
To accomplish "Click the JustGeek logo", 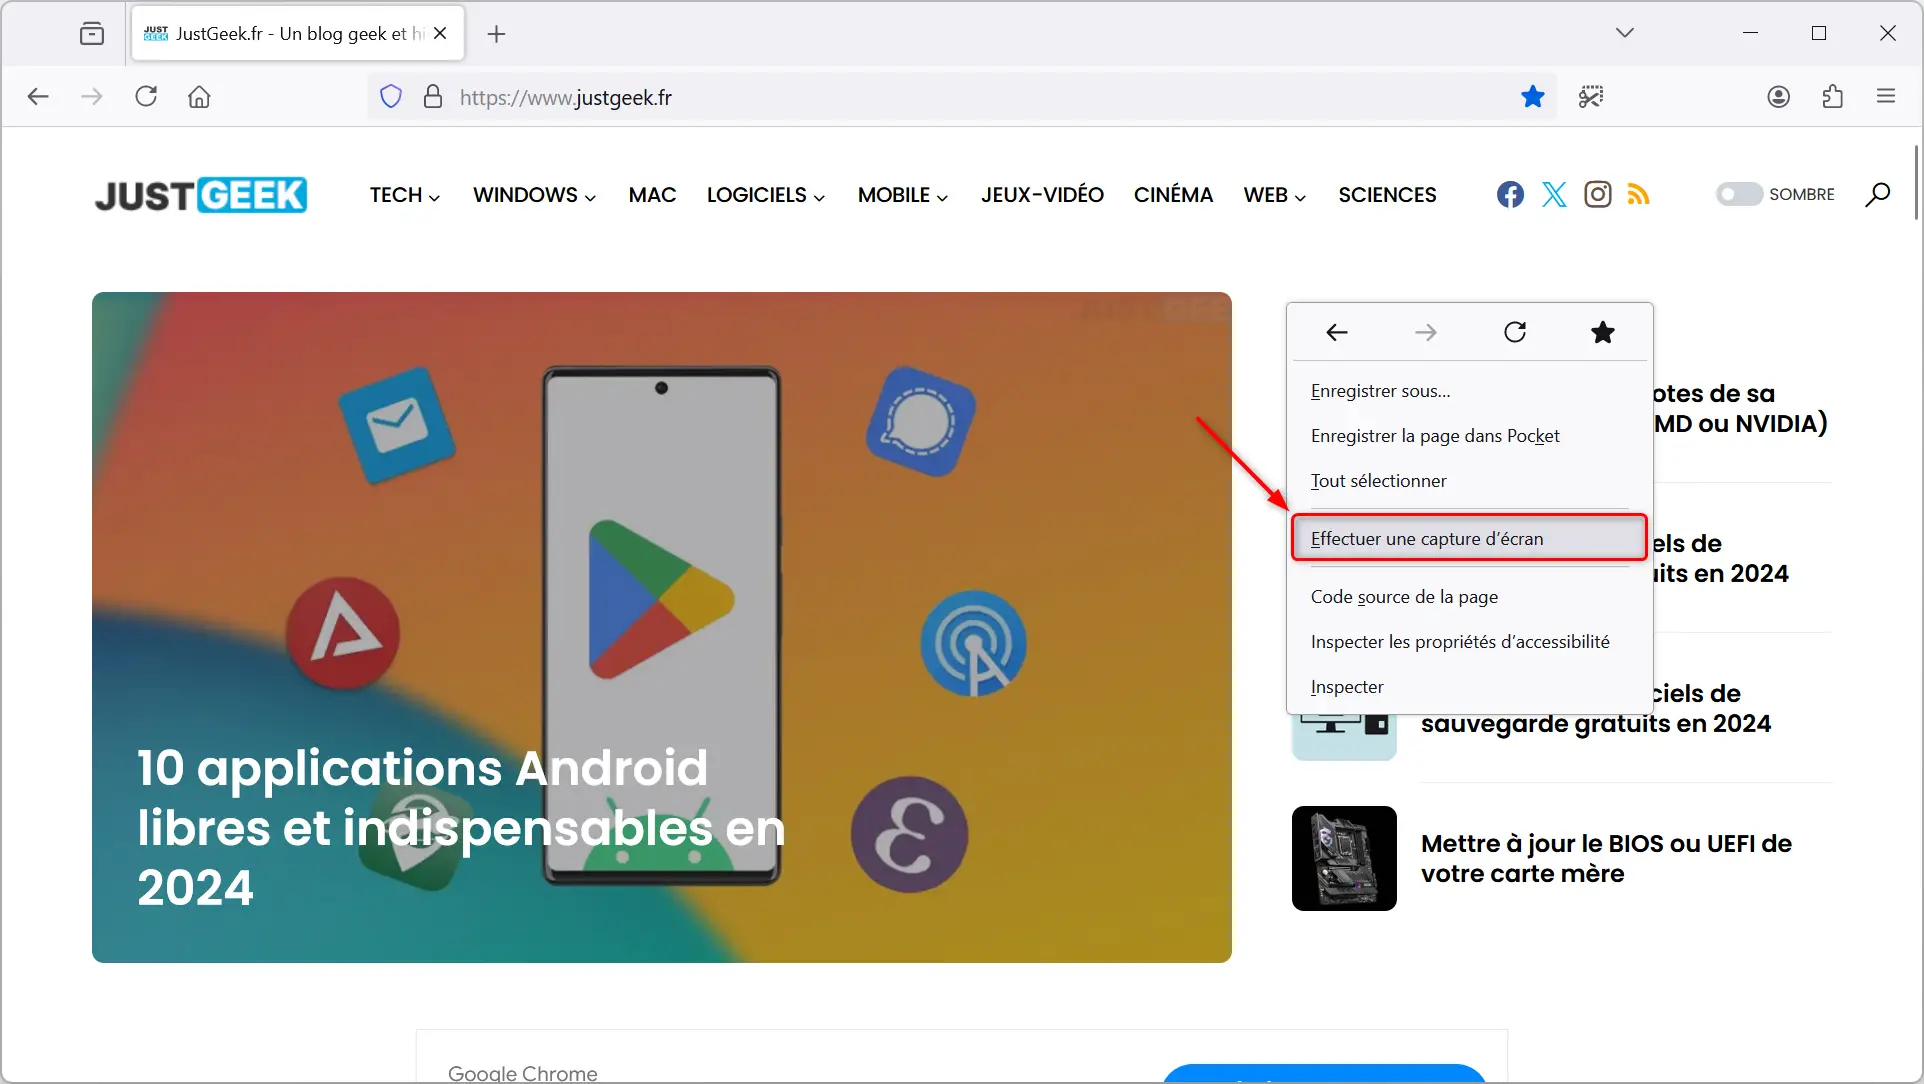I will [x=201, y=195].
